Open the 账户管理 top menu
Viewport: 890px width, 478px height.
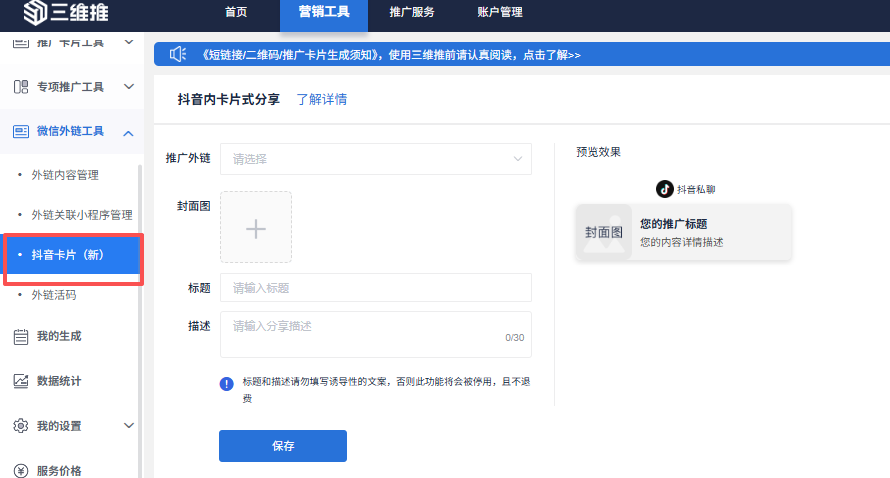(498, 12)
